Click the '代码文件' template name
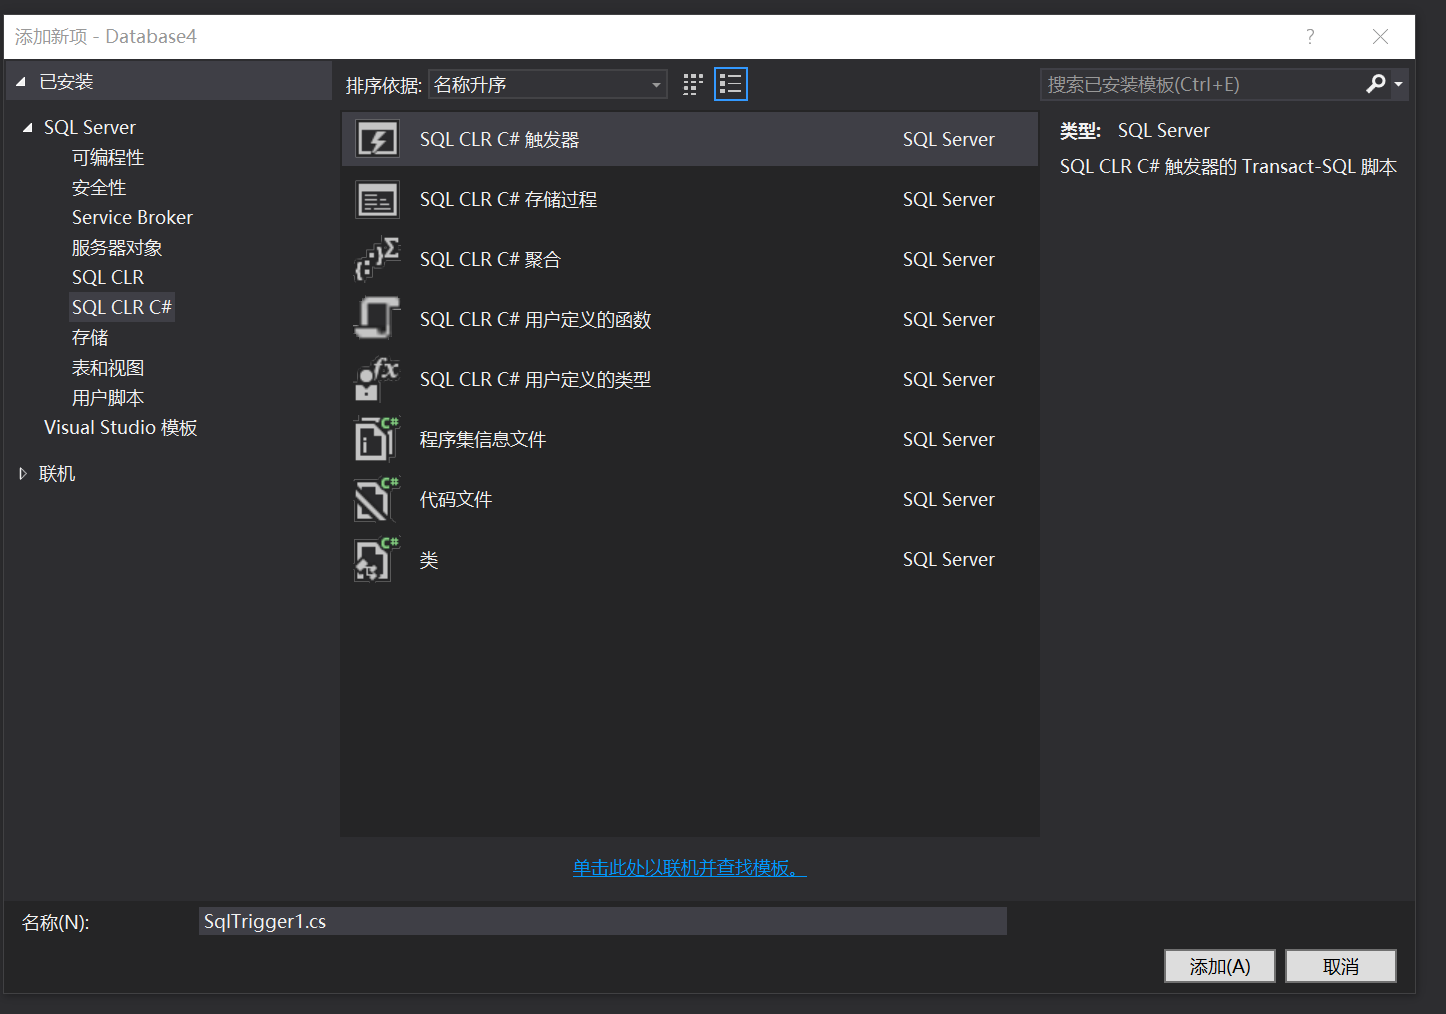This screenshot has height=1014, width=1446. point(456,500)
